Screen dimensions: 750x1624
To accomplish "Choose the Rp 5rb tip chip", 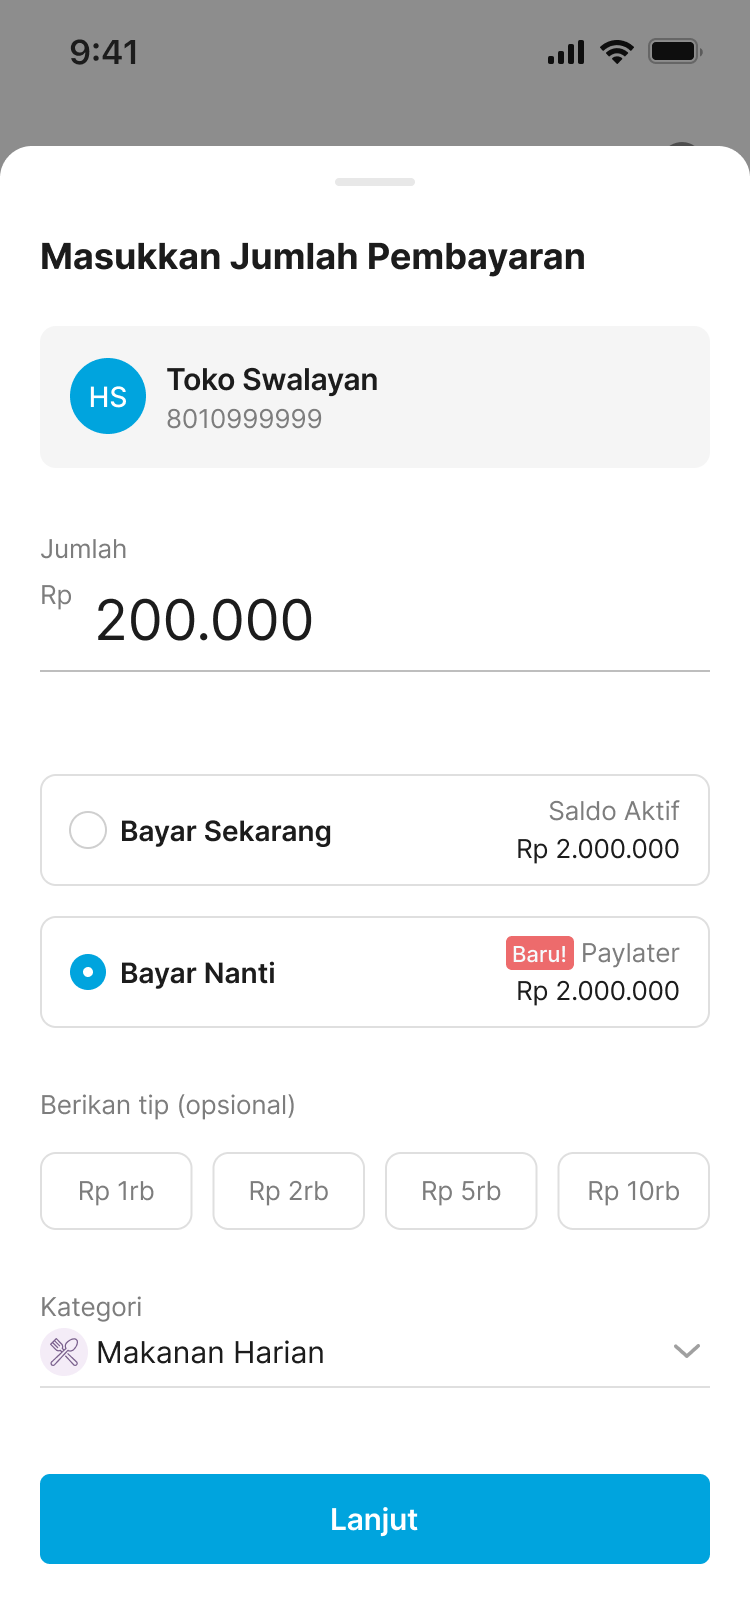I will pyautogui.click(x=461, y=1191).
